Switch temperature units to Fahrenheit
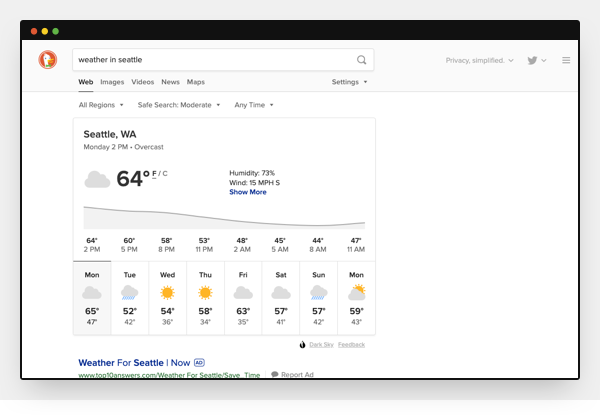 click(154, 174)
